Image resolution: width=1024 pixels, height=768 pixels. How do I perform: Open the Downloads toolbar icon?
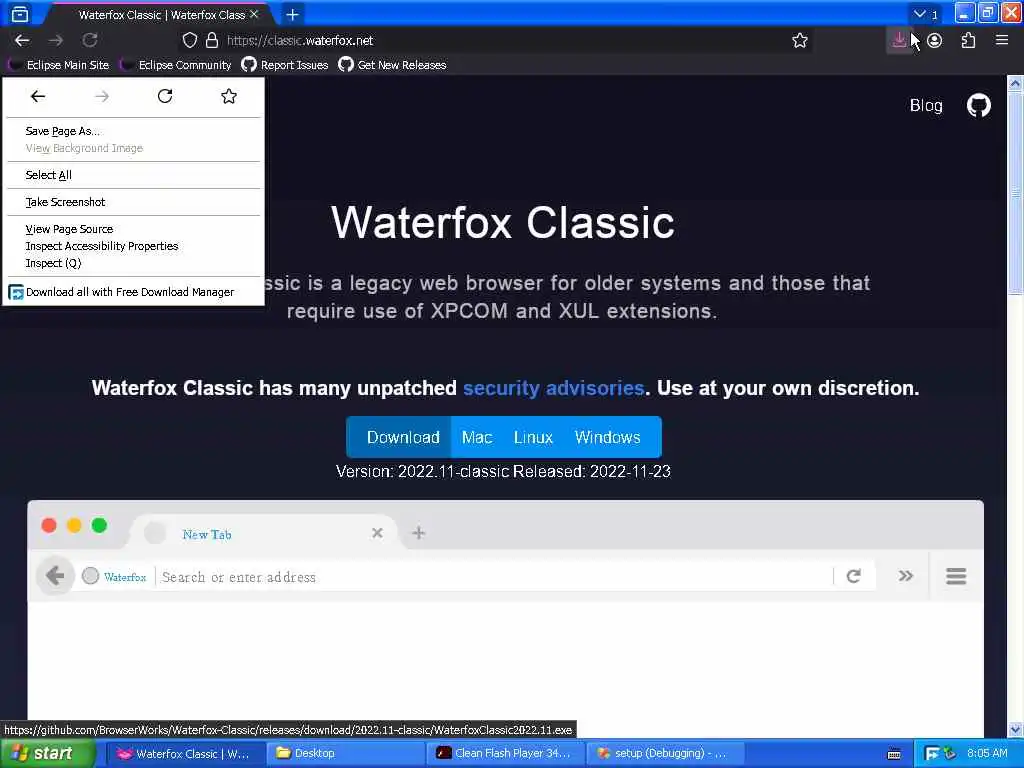point(899,40)
